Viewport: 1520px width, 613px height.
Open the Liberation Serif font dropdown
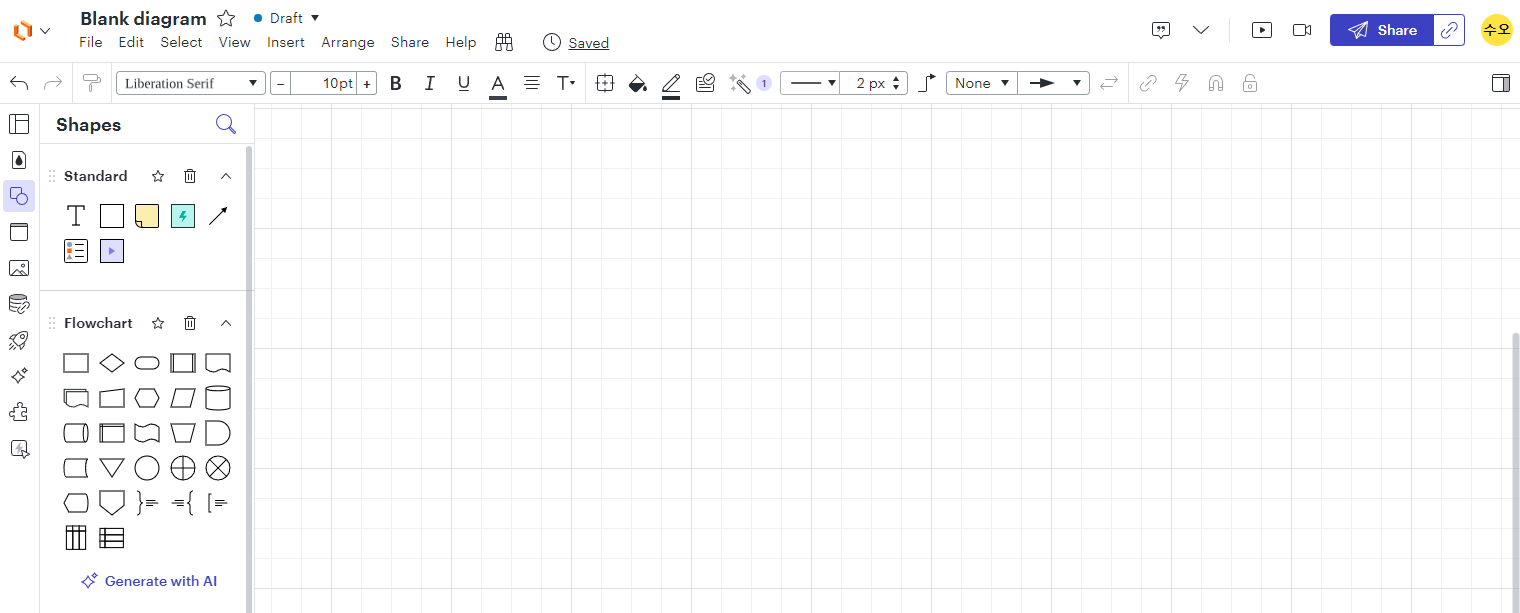[190, 83]
